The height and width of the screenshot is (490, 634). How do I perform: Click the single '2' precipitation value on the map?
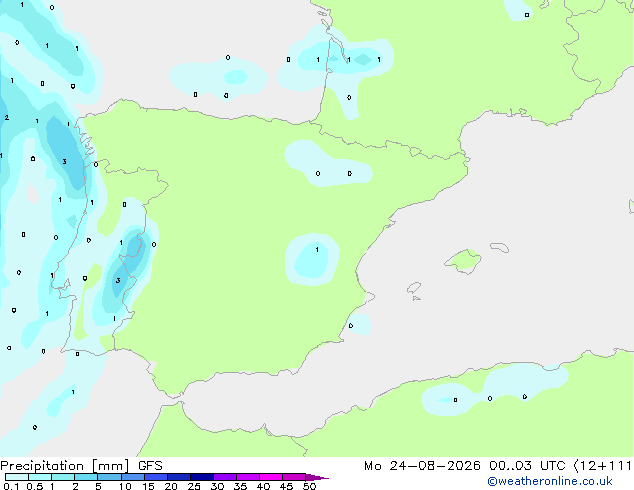6,118
